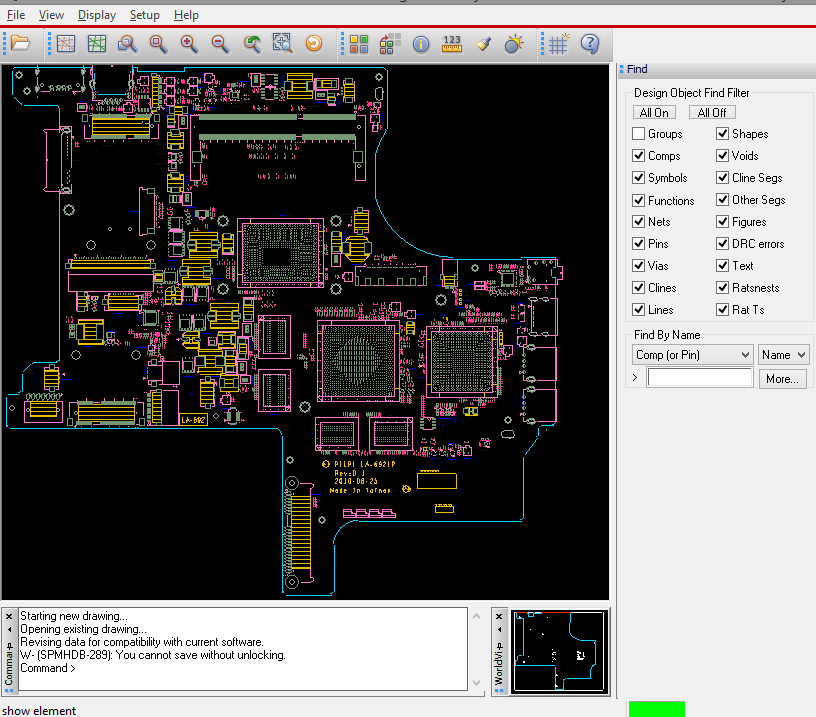Click the More... button
This screenshot has height=717, width=816.
[782, 379]
